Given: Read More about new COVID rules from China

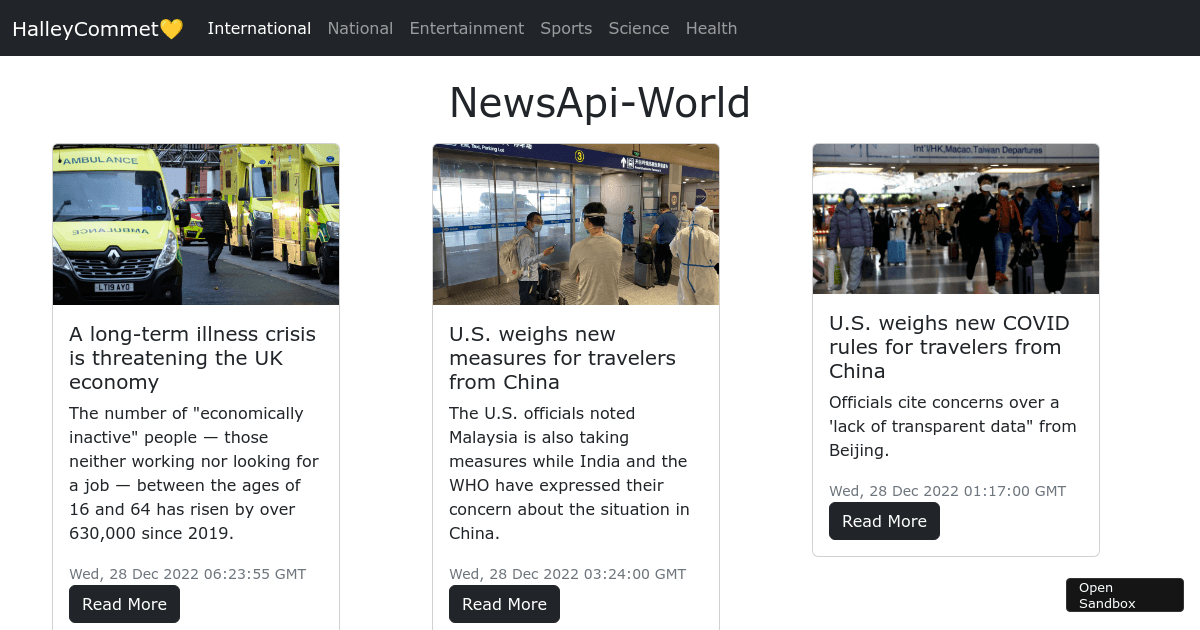Looking at the screenshot, I should pos(884,521).
